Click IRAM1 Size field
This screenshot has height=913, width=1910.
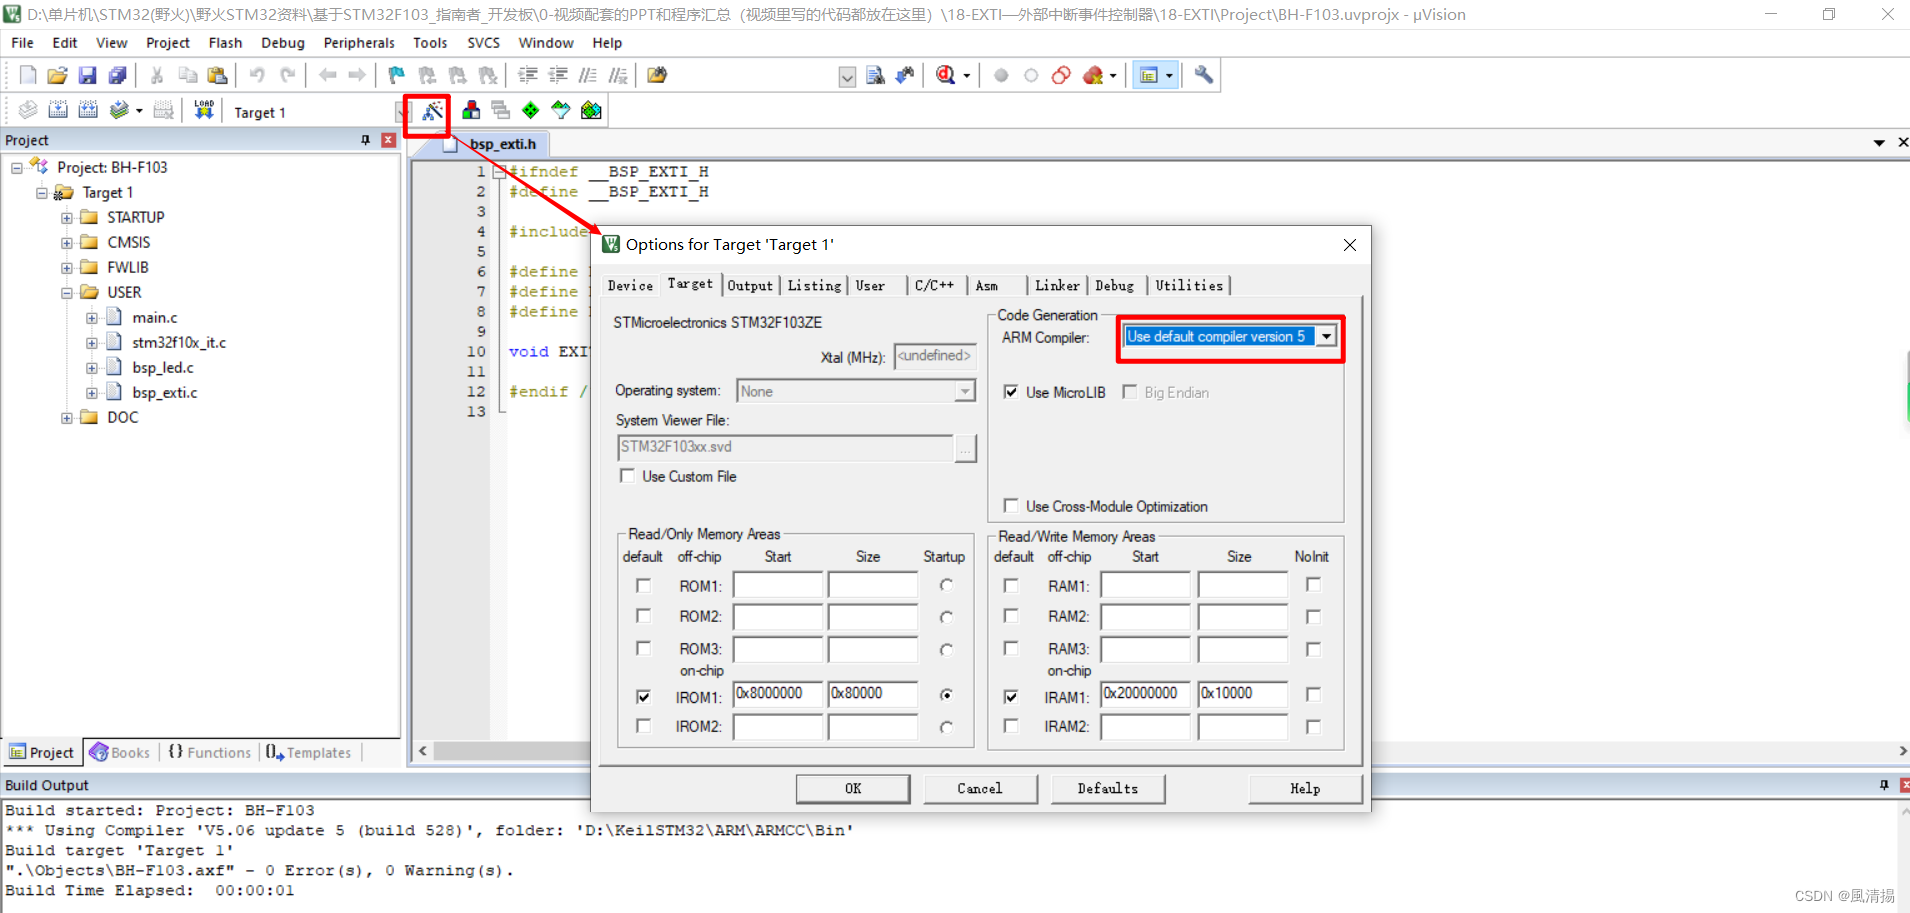(1243, 694)
